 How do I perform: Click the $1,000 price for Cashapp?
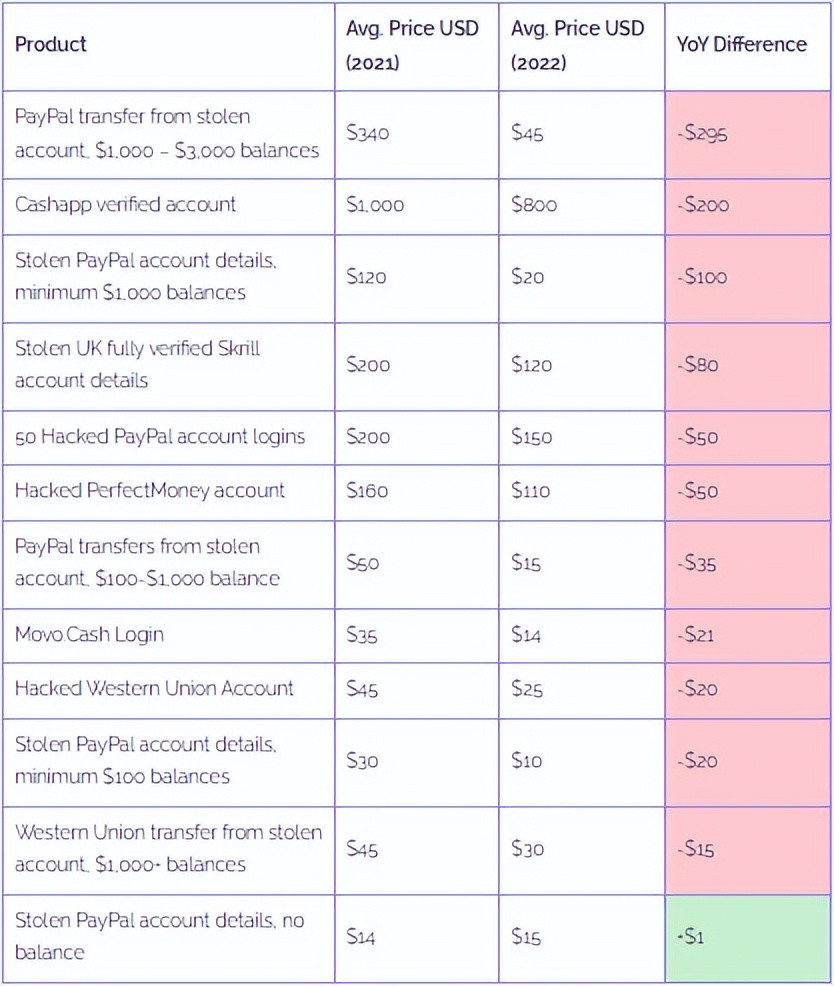375,205
